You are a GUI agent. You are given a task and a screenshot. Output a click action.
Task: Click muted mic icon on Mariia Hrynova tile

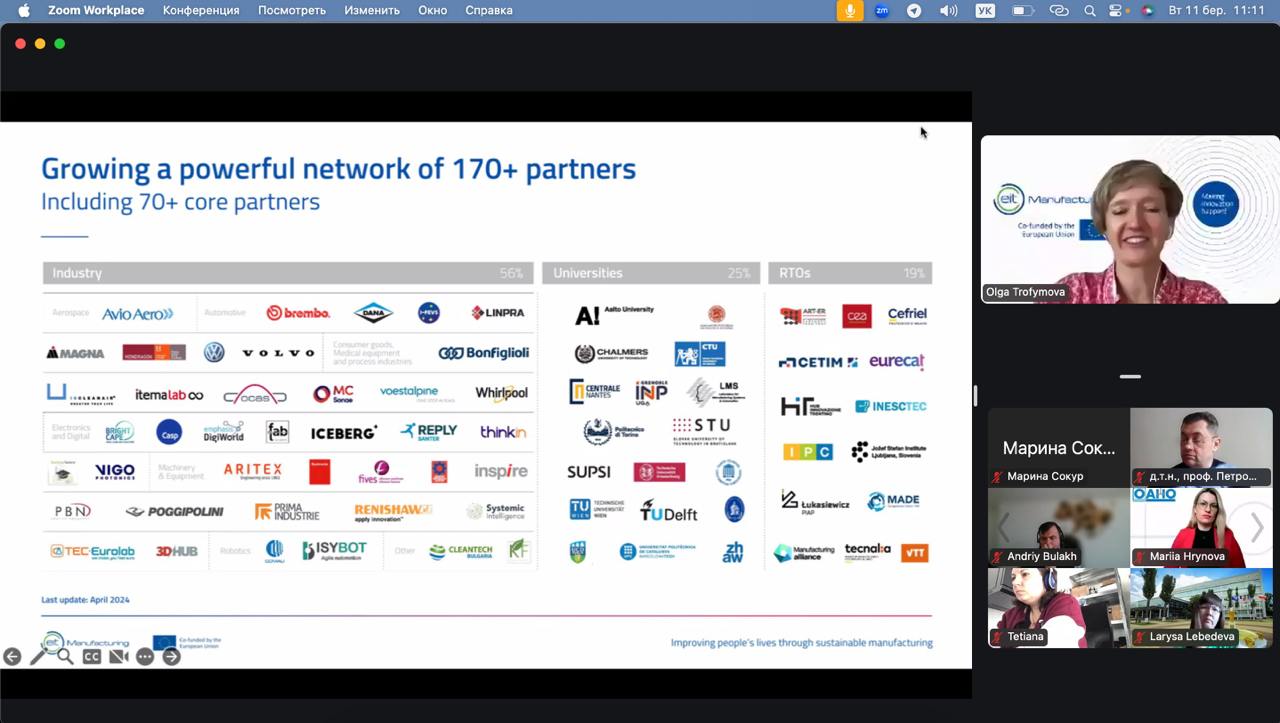1140,557
